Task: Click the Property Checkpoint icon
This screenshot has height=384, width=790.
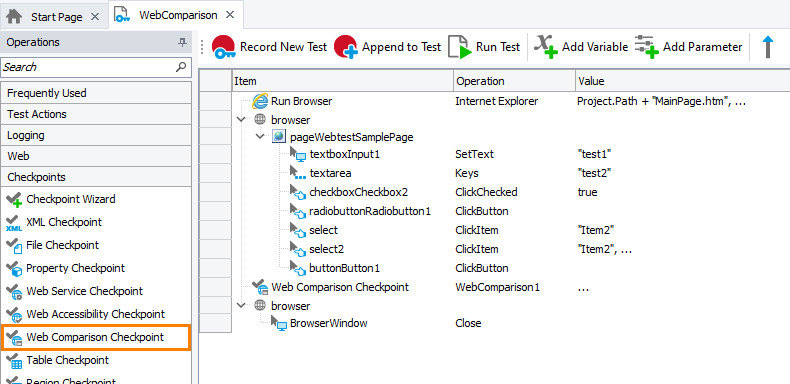Action: [x=14, y=269]
